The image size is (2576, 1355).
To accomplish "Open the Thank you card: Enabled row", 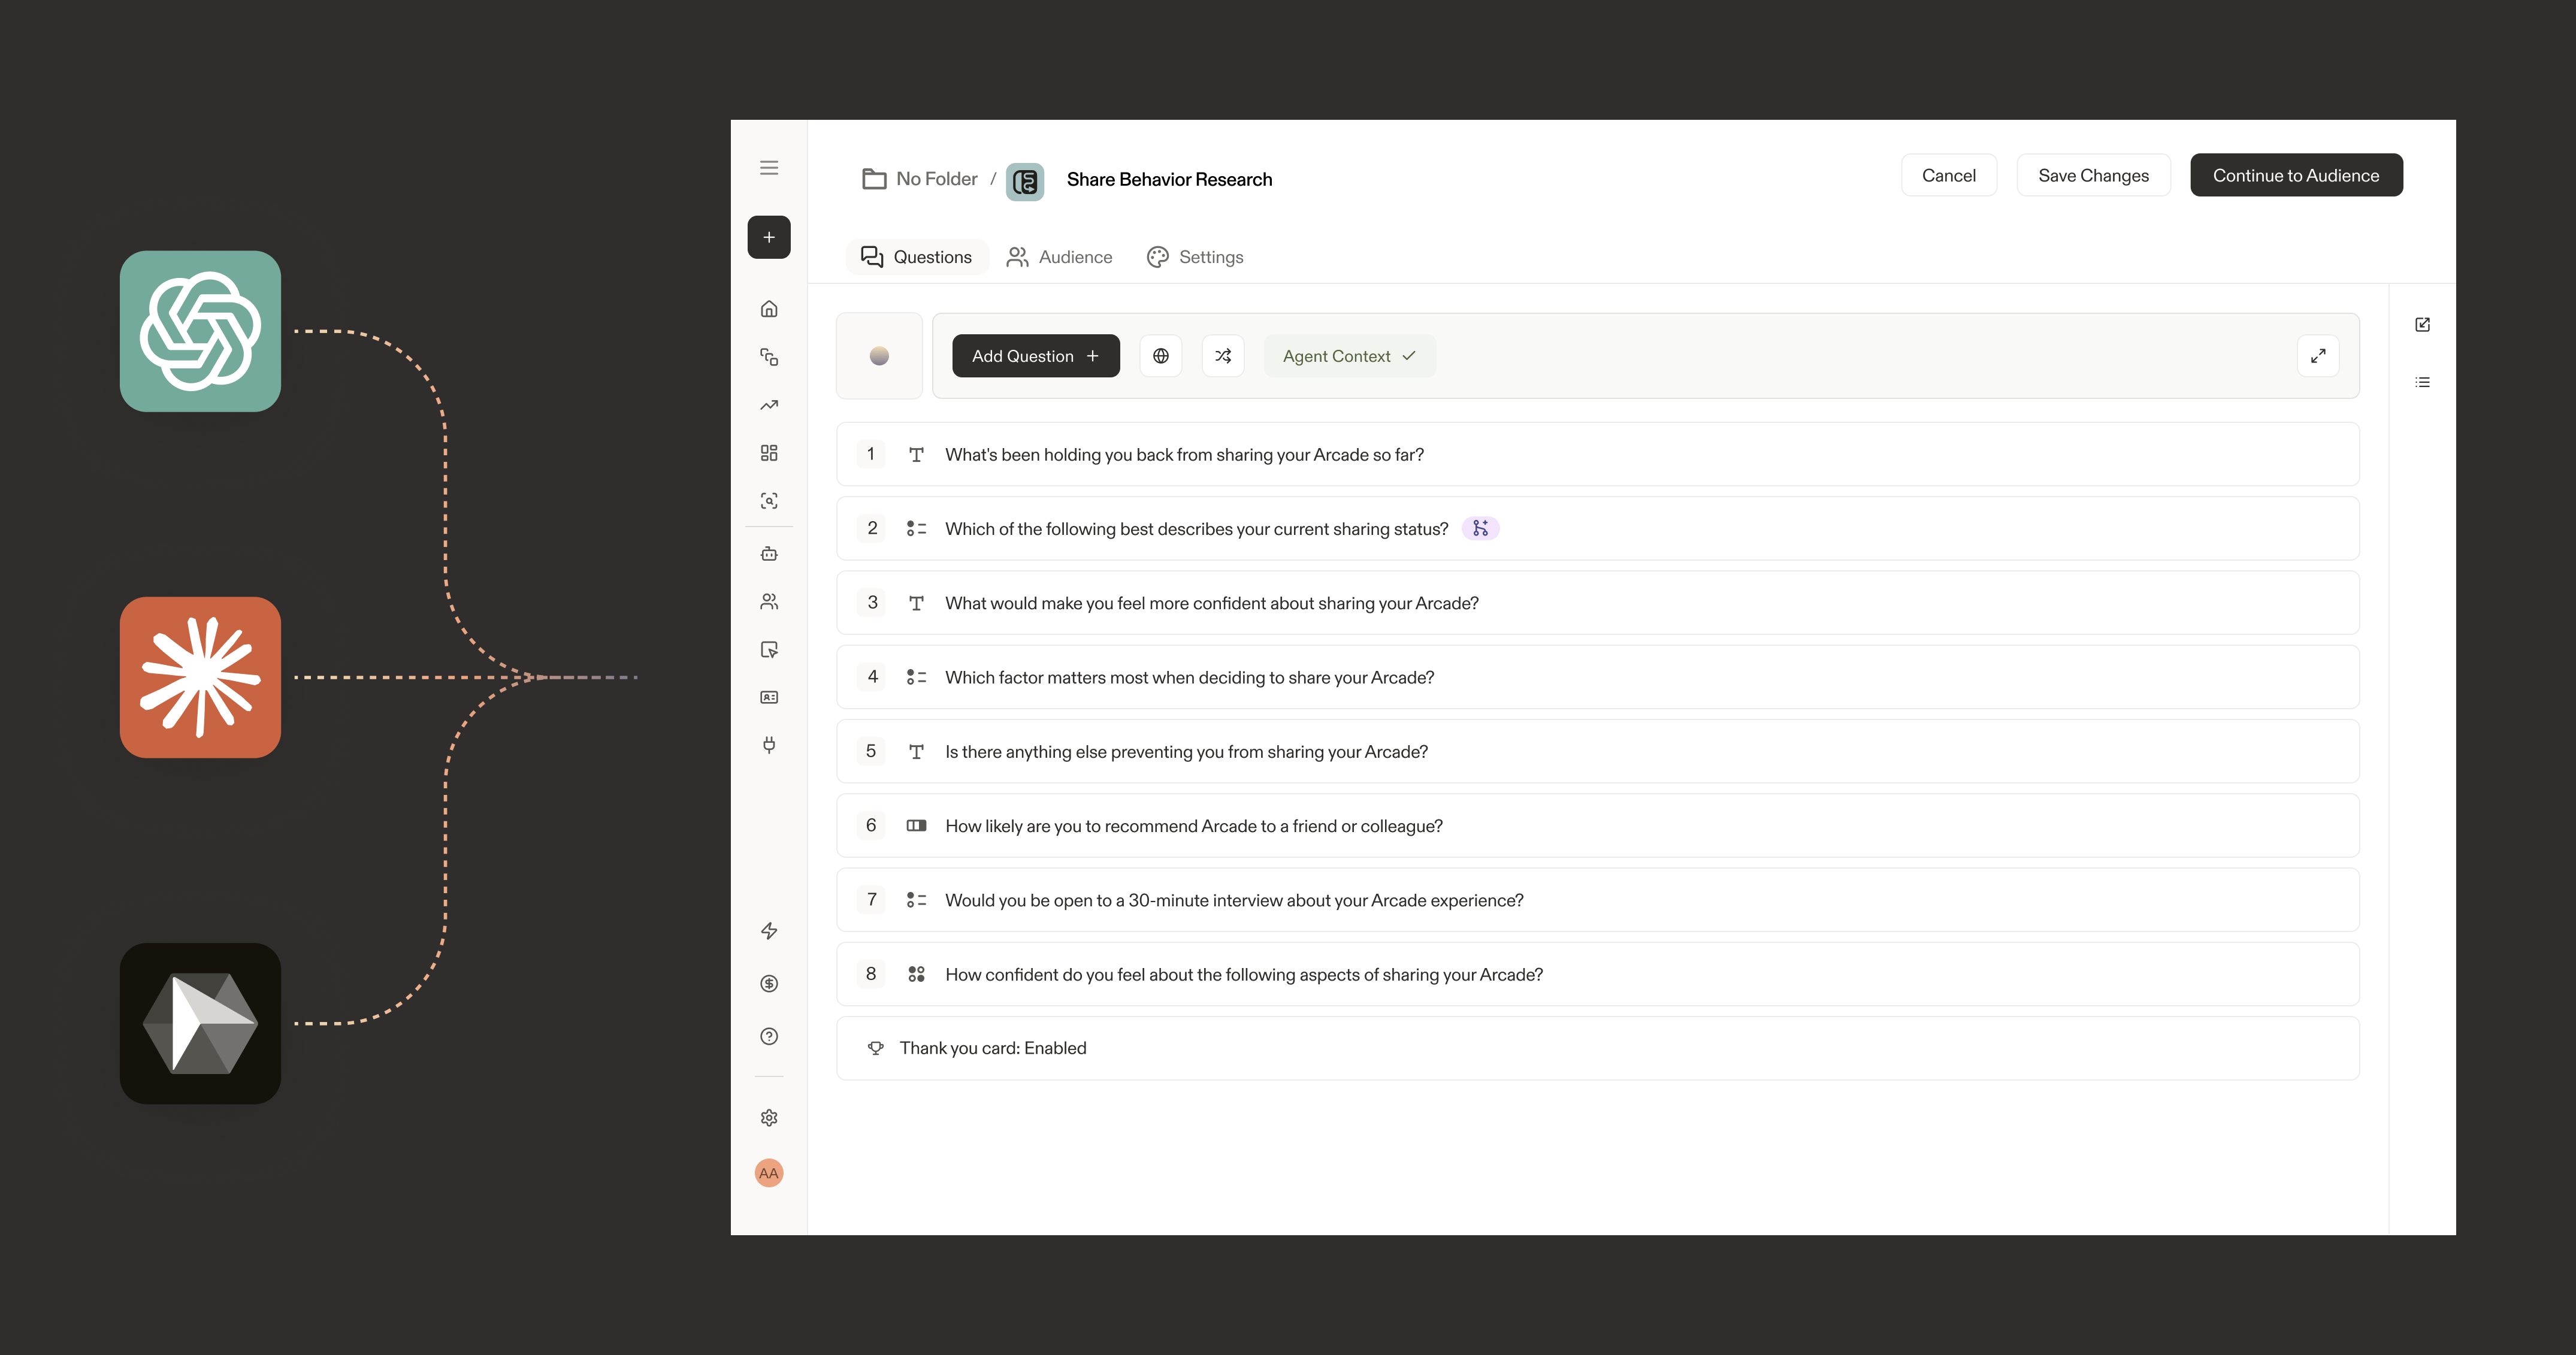I will coord(1598,1048).
